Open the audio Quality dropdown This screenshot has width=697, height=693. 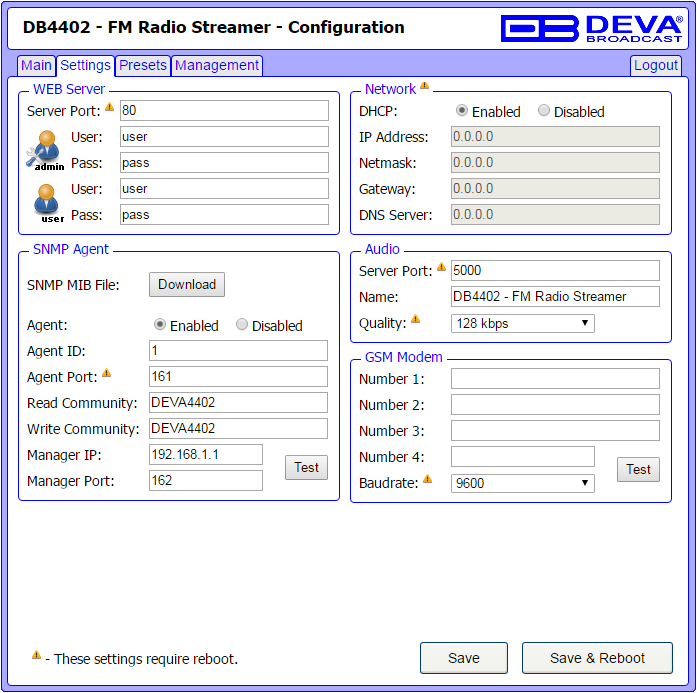522,323
